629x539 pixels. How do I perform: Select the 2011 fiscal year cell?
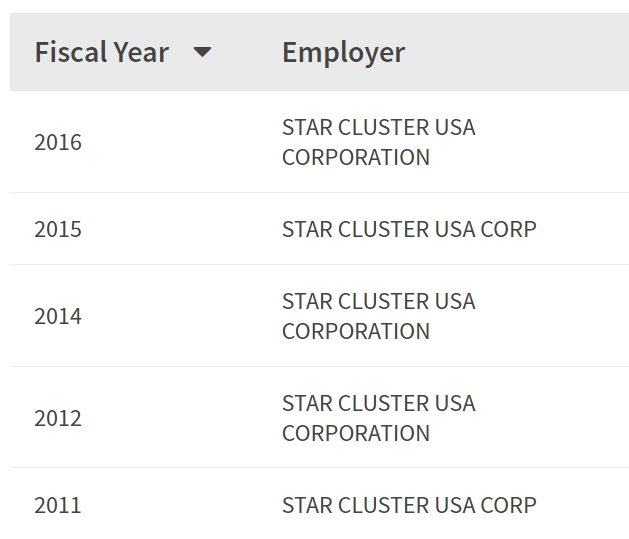(x=58, y=505)
